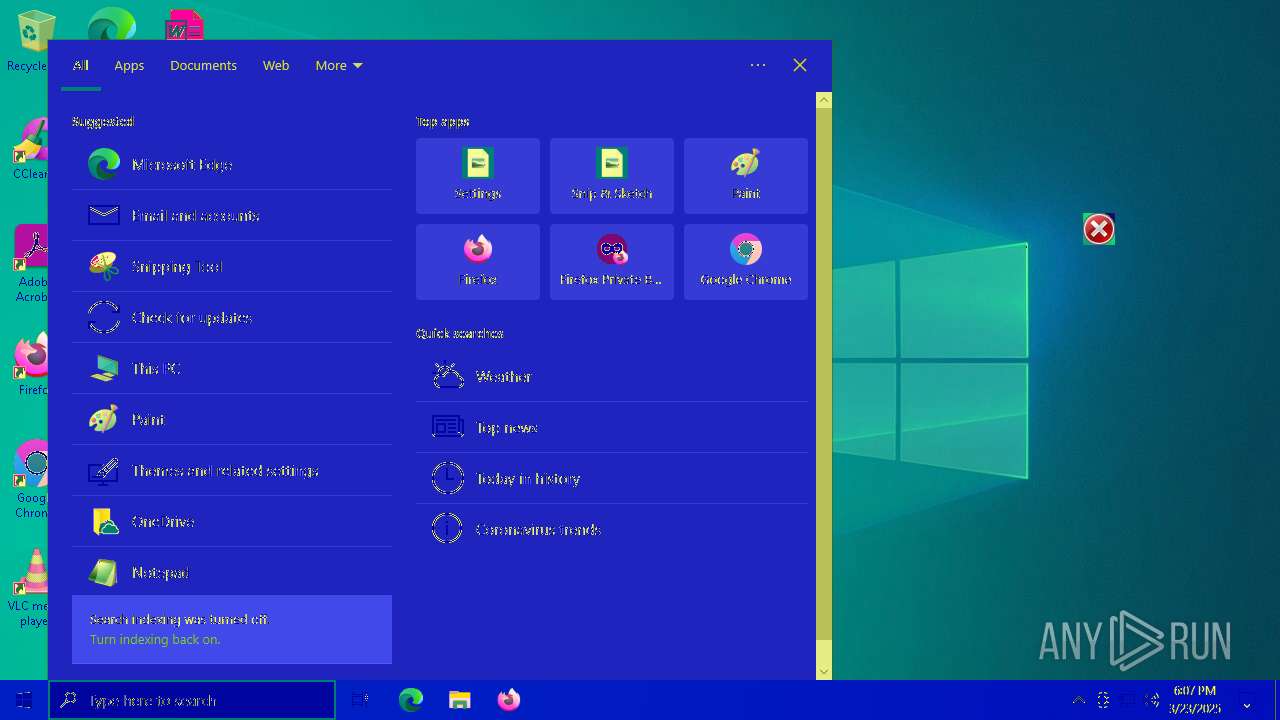Screen dimensions: 1280x720
Task: Open Snip & Sketch top app tile
Action: (x=612, y=176)
